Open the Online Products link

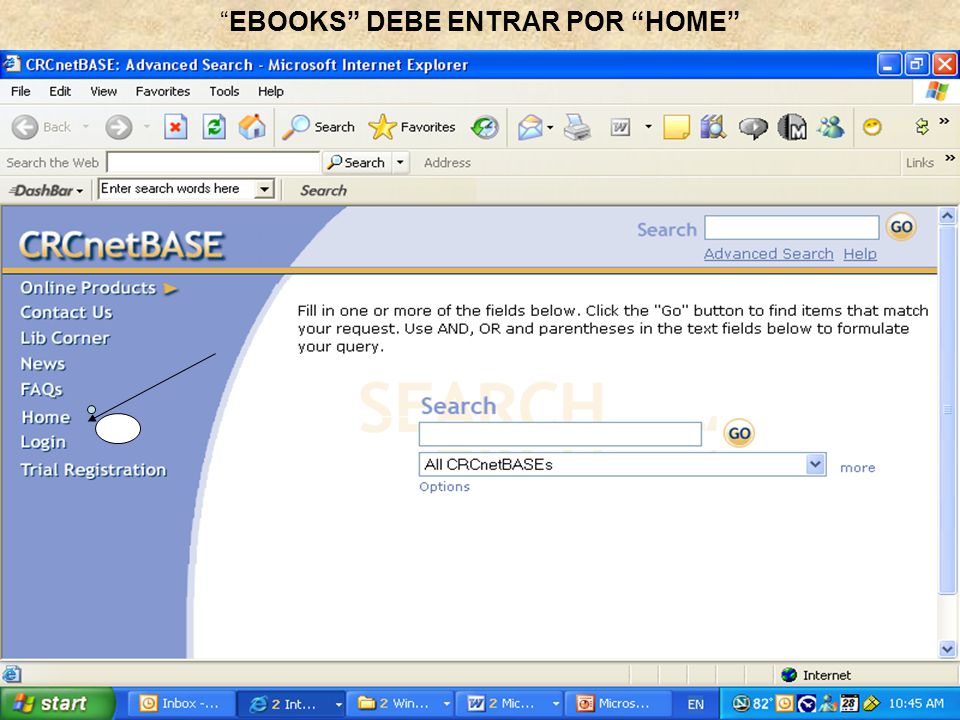click(88, 288)
